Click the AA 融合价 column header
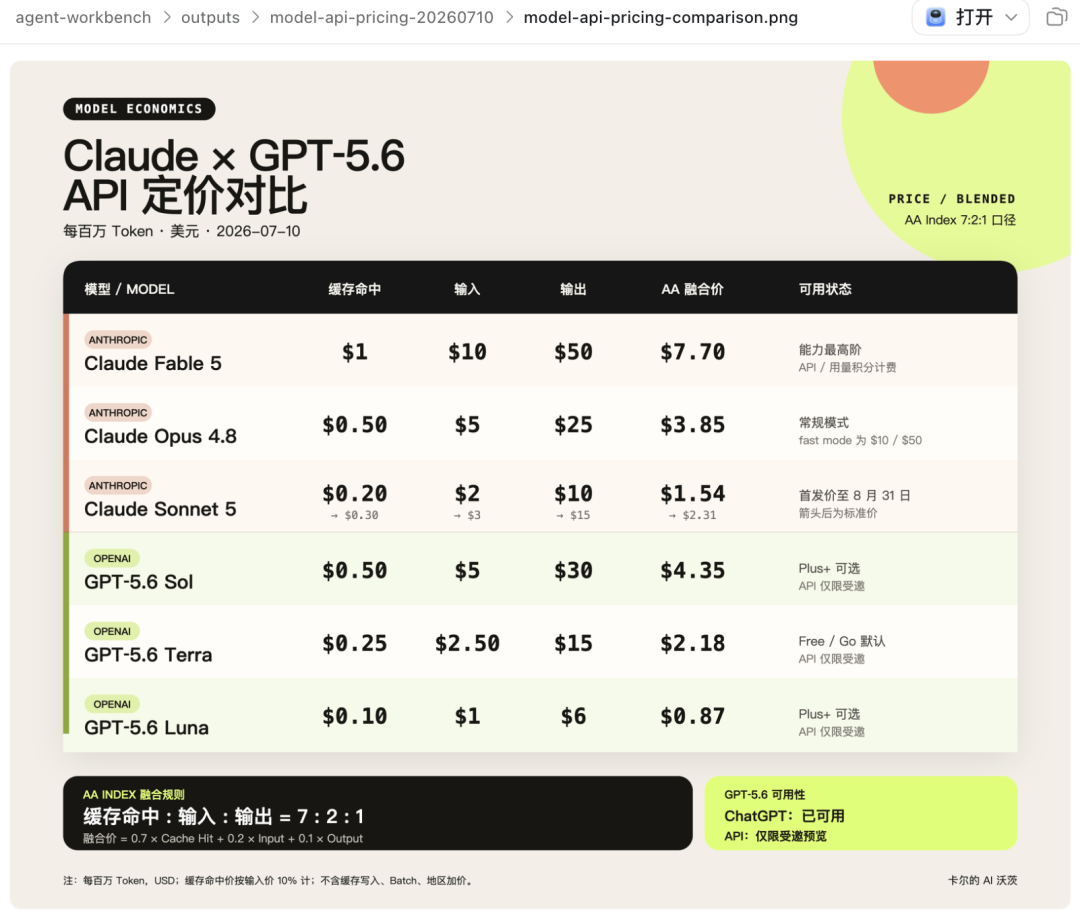 692,289
